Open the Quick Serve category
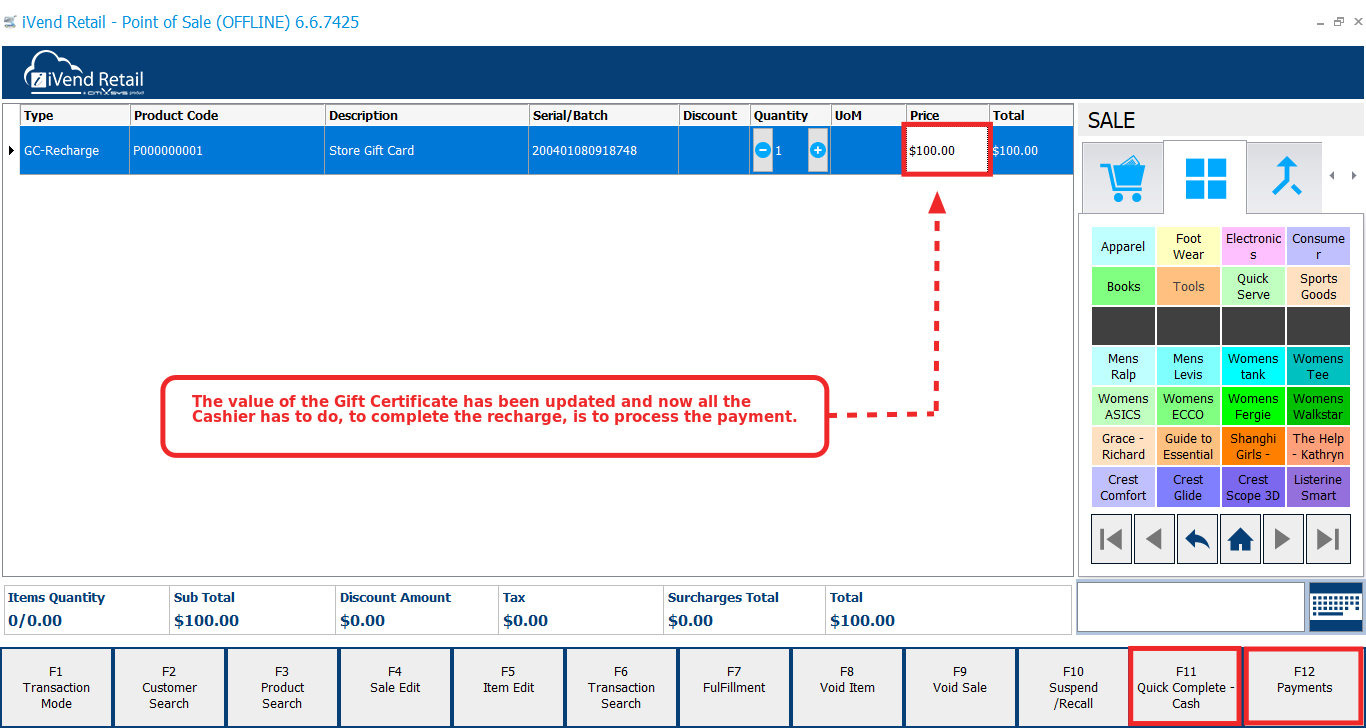 tap(1253, 286)
